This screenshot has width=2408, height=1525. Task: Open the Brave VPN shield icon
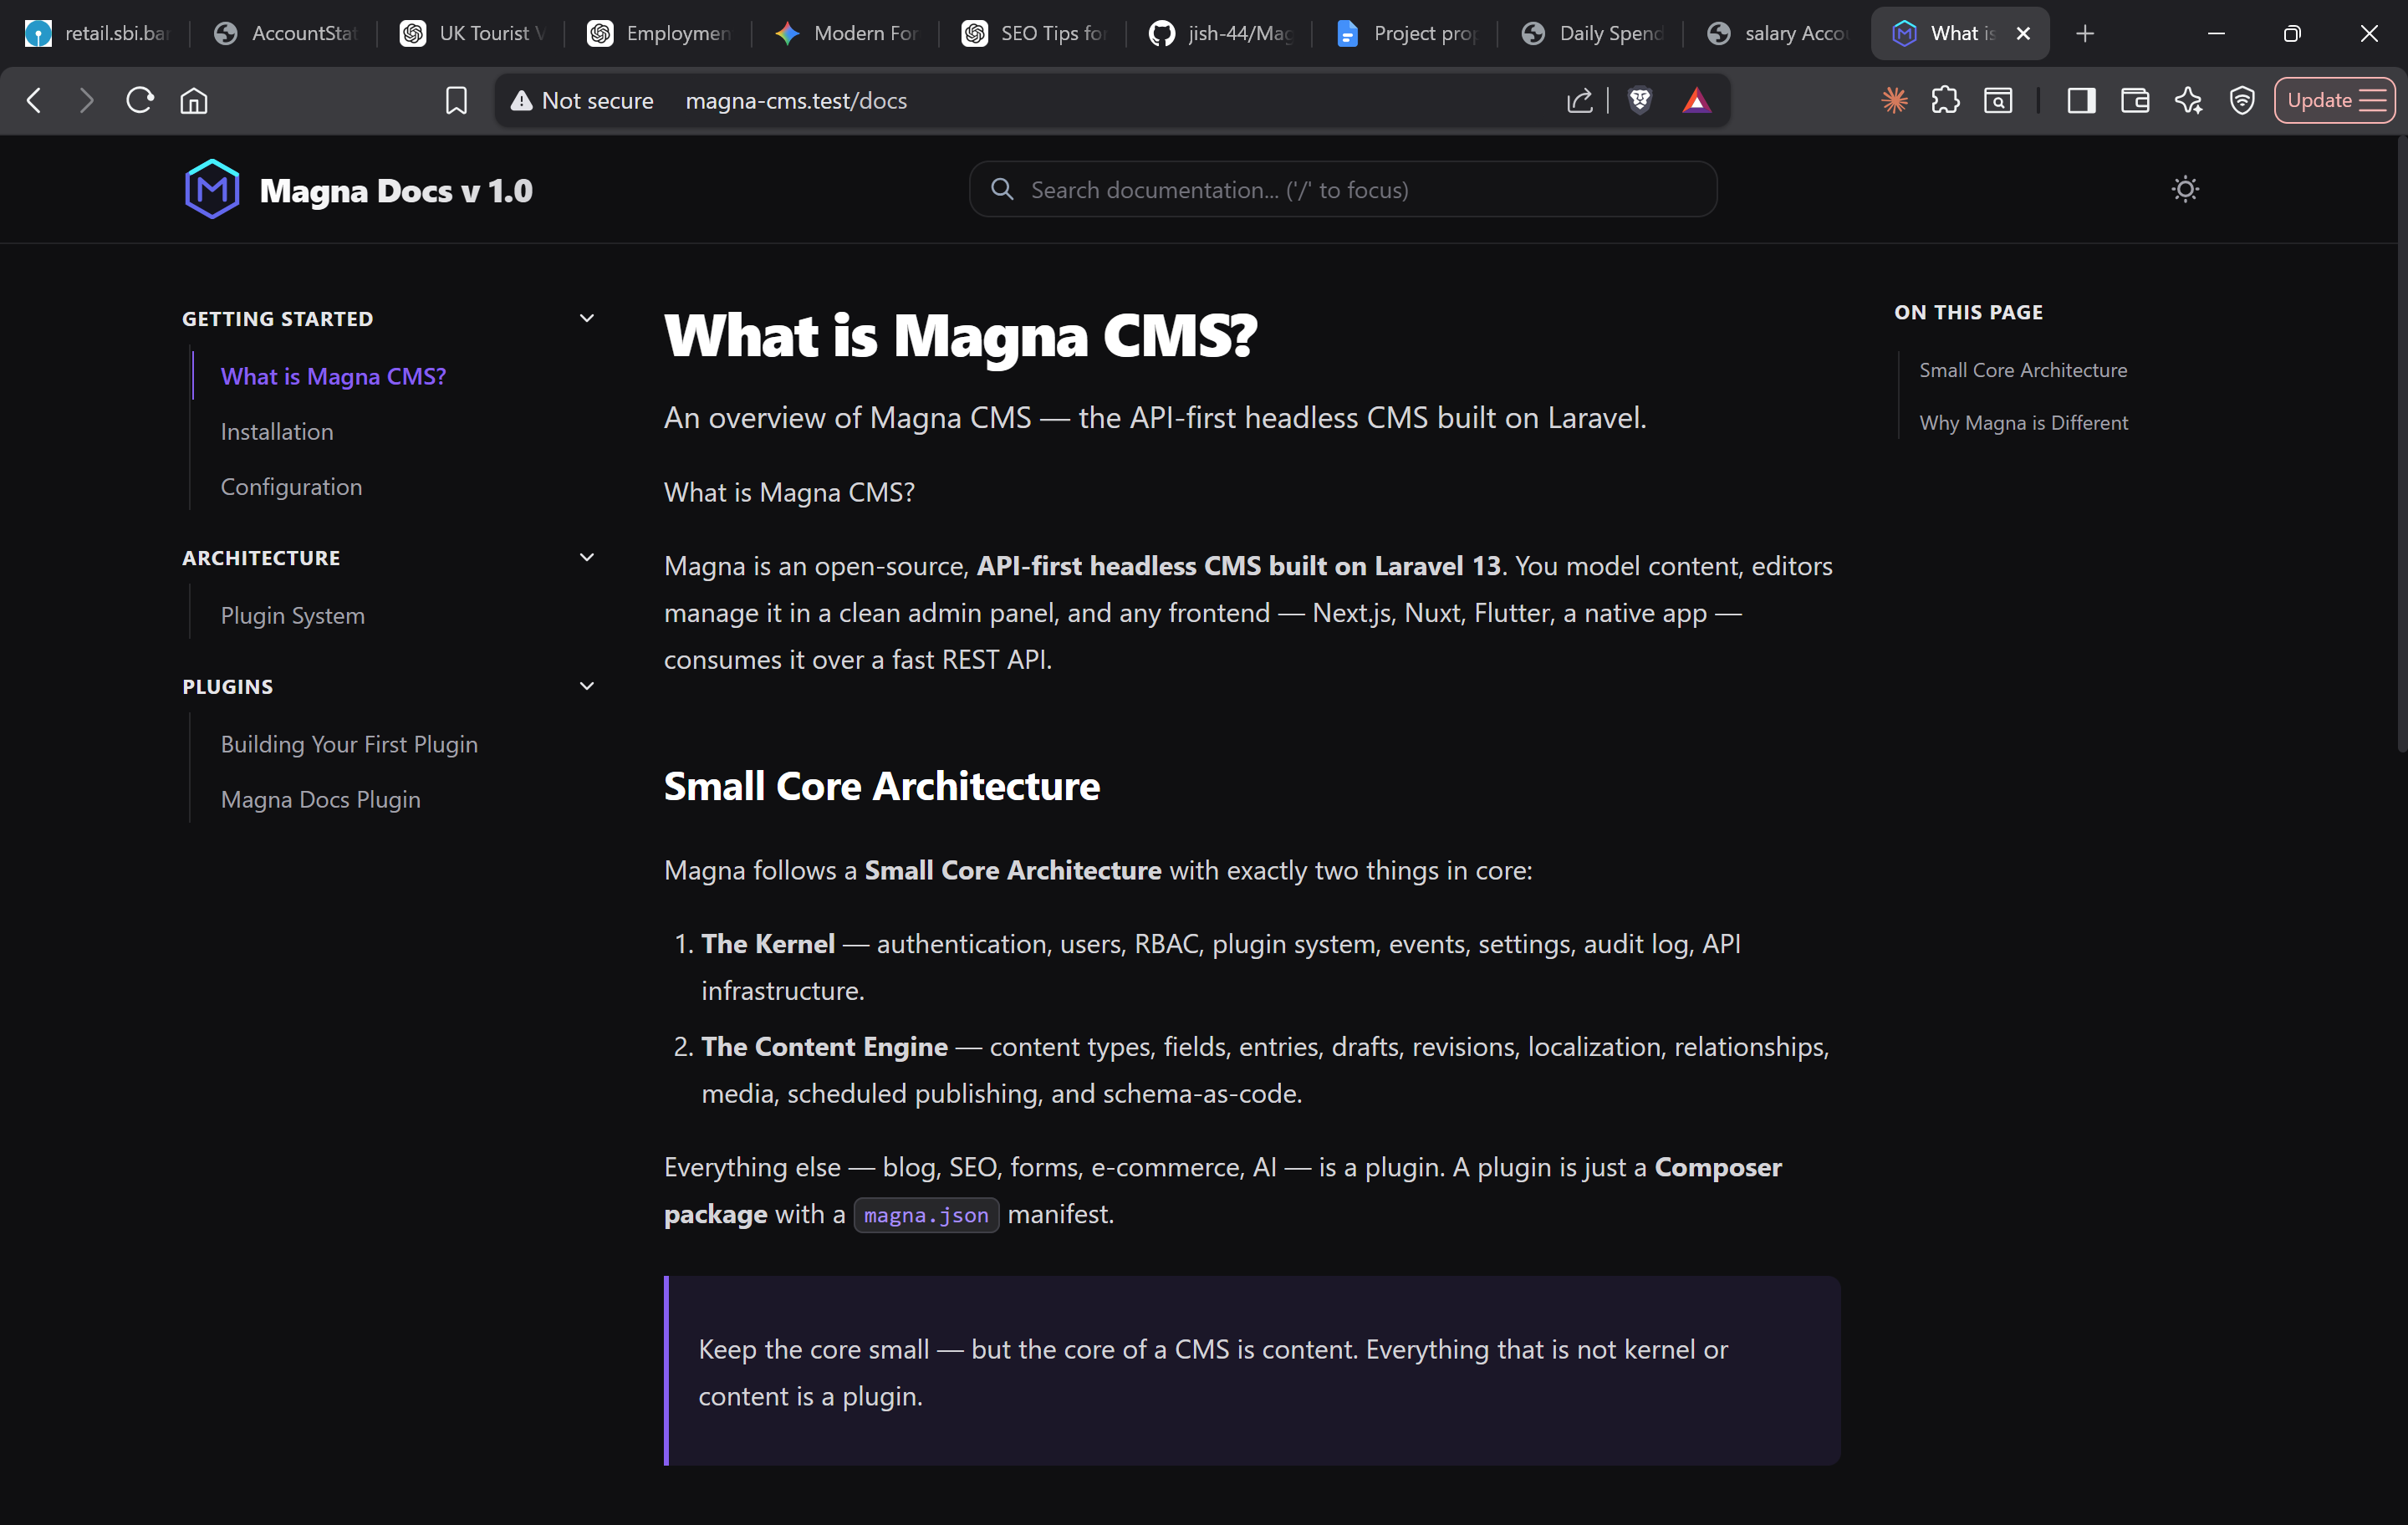[2242, 101]
